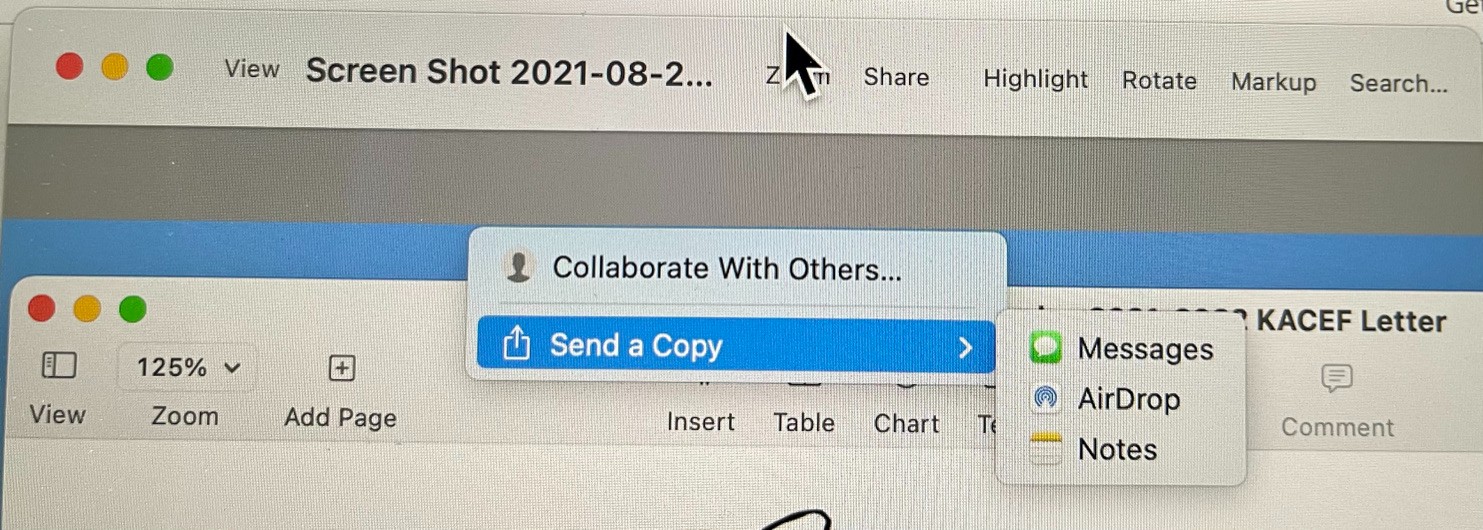Click the Chart toolbar button
Image resolution: width=1483 pixels, height=530 pixels.
pos(906,423)
